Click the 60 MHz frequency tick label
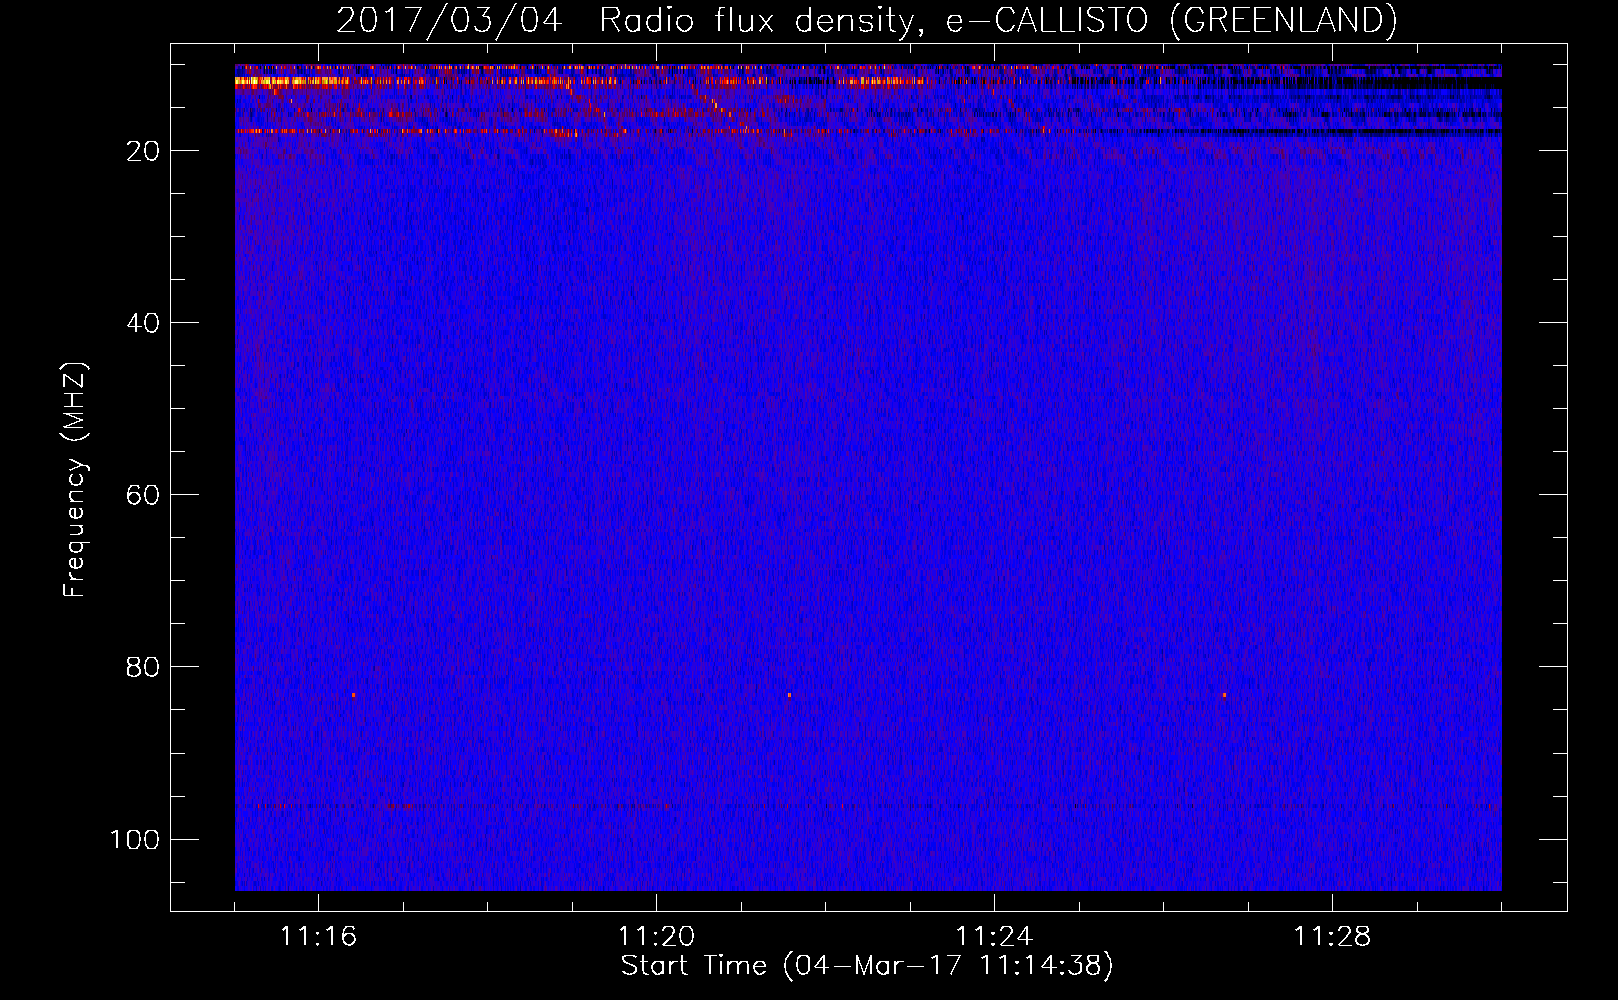Viewport: 1618px width, 1000px height. click(143, 495)
